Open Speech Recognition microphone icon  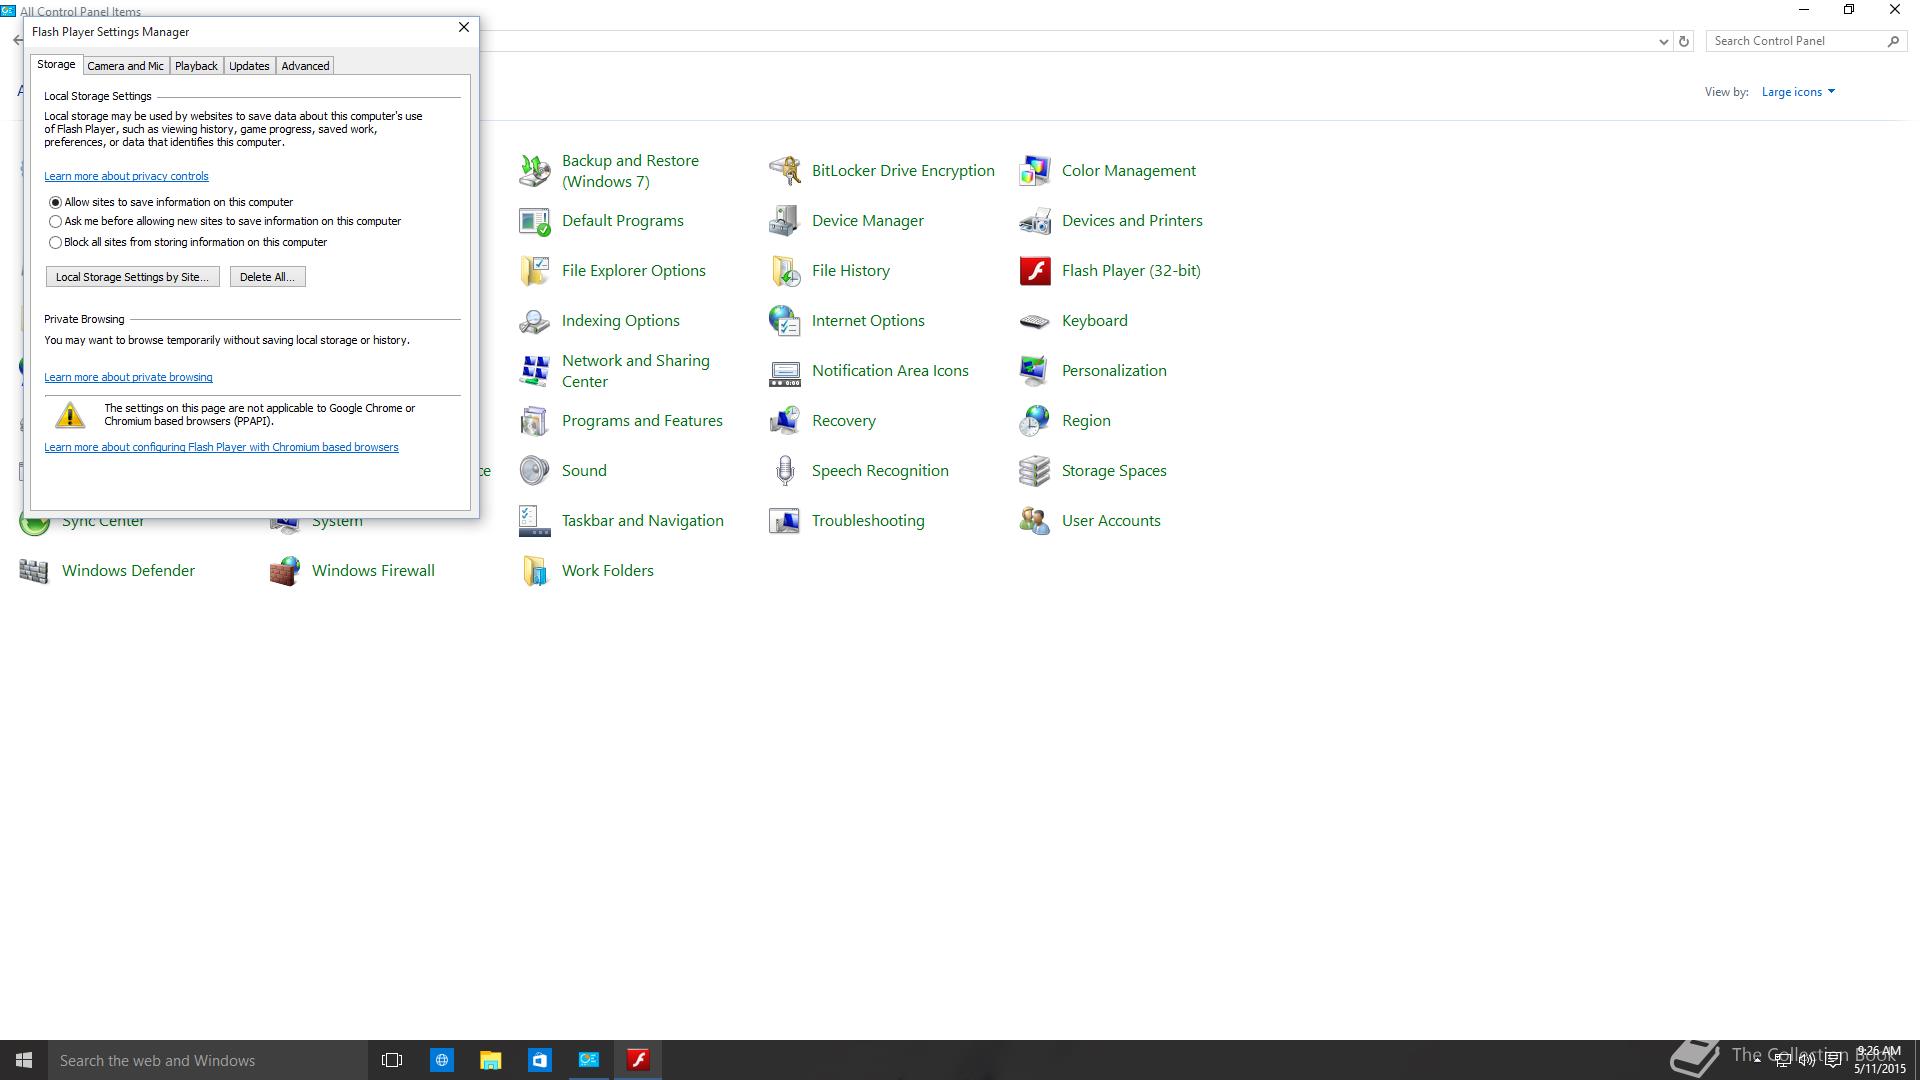[x=784, y=471]
